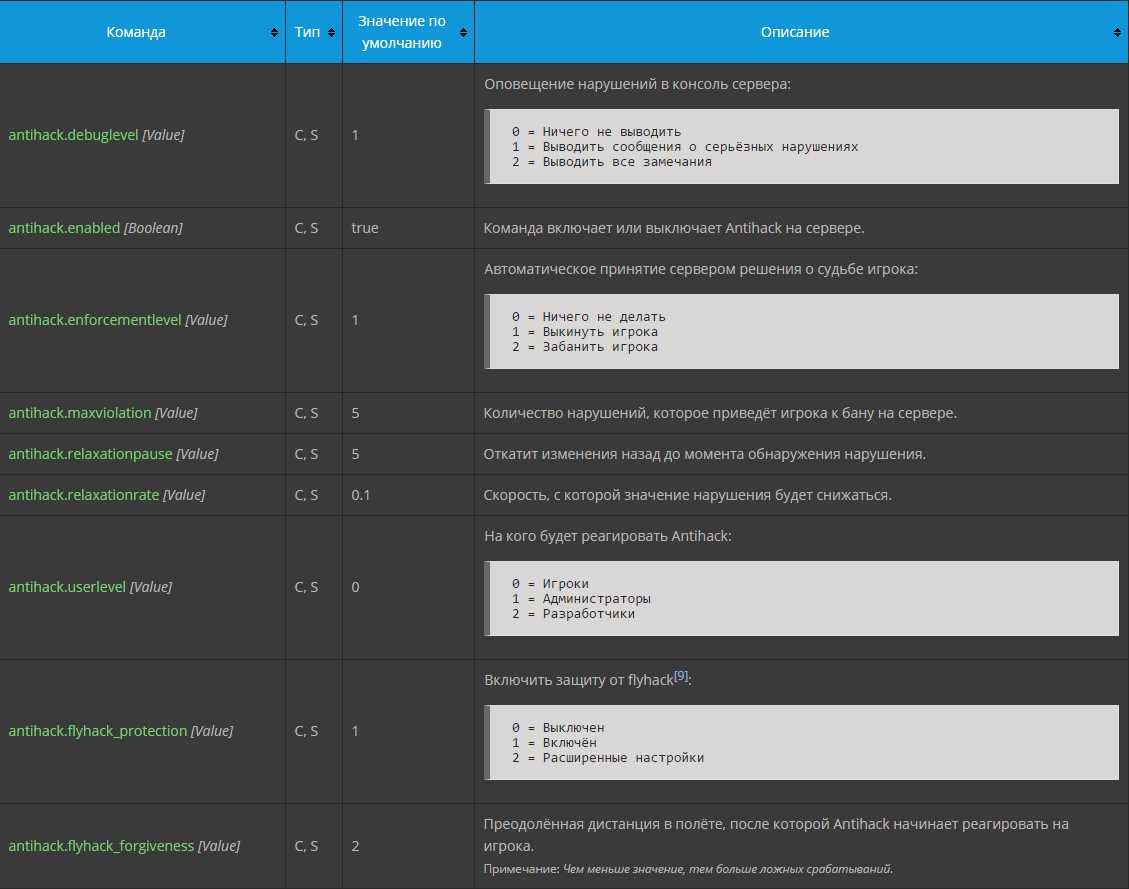Click antihack.debuglevel command name
Viewport: 1129px width, 889px height.
pos(73,135)
